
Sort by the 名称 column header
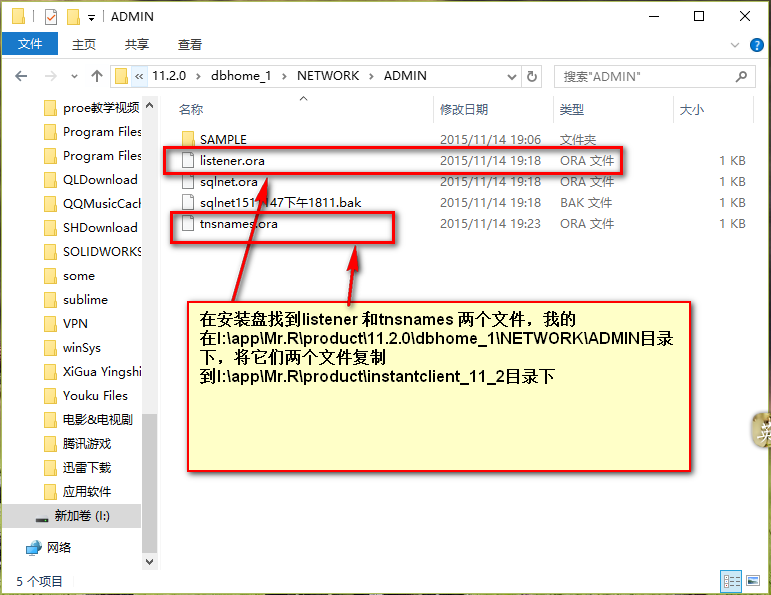click(191, 109)
